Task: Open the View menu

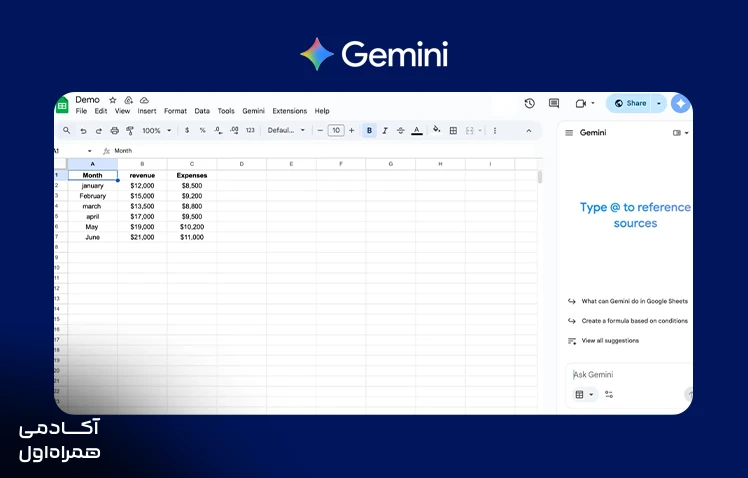Action: coord(122,111)
